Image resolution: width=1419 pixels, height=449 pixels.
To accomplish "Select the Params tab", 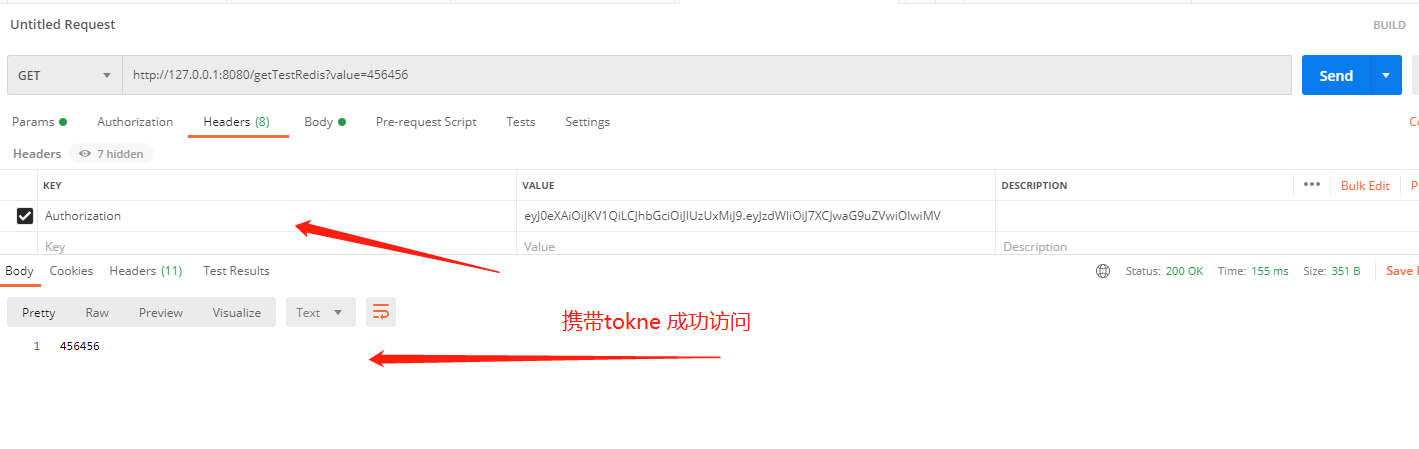I will point(39,122).
